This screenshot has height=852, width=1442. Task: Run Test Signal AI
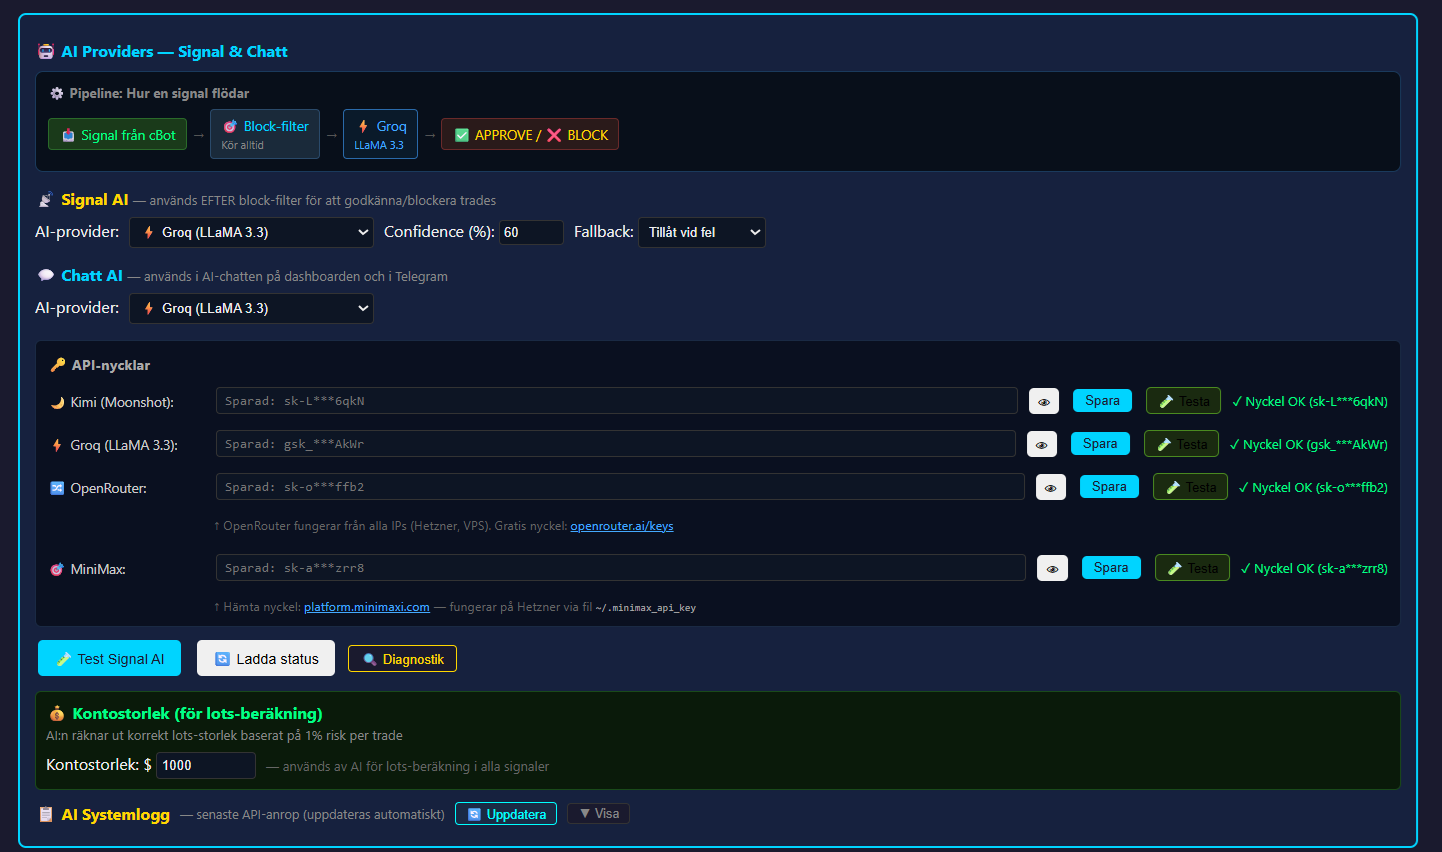pos(109,659)
